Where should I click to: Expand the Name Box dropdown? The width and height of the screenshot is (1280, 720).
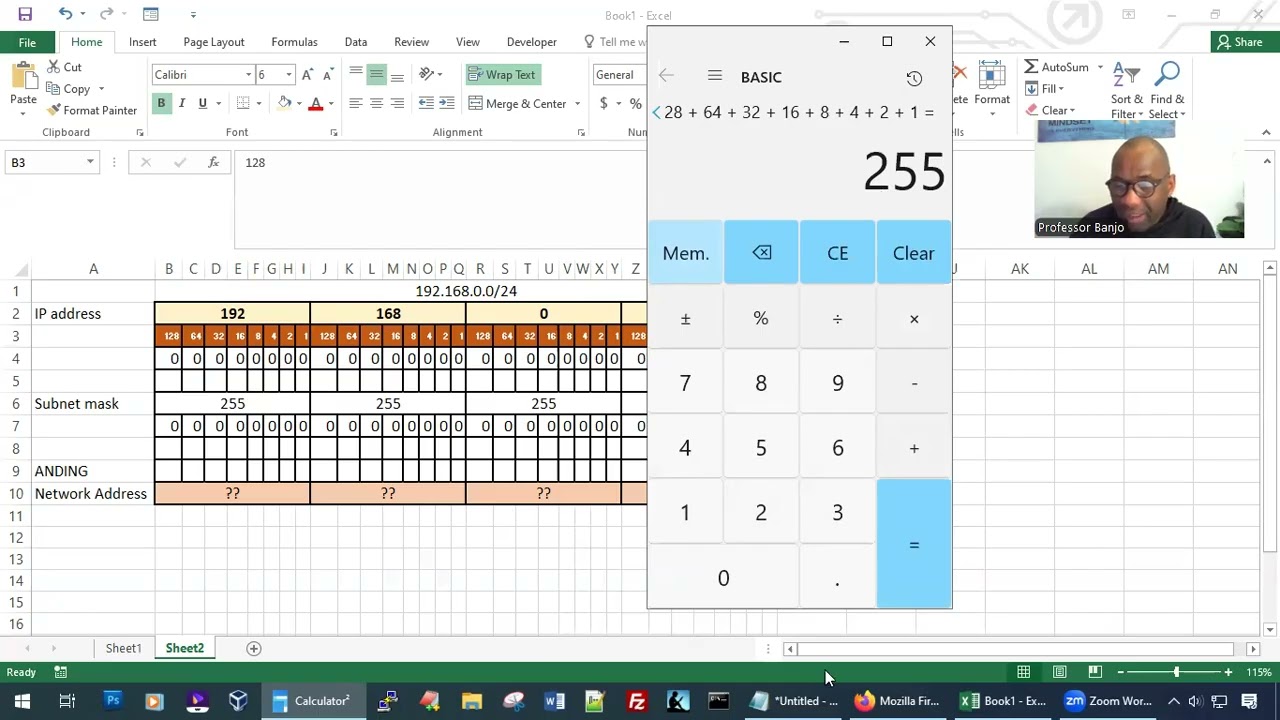(90, 162)
